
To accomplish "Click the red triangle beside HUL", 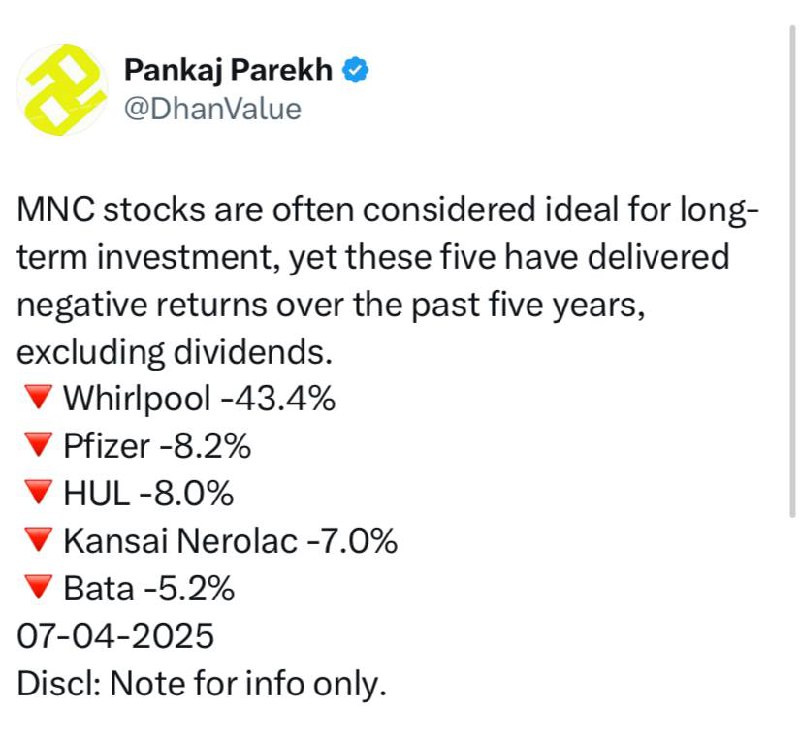I will [x=38, y=492].
